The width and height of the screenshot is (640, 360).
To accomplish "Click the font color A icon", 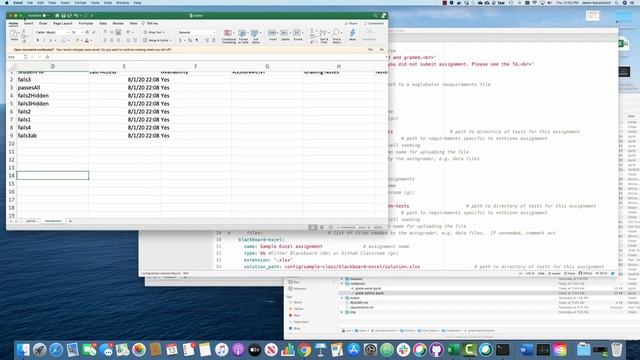I will click(87, 40).
